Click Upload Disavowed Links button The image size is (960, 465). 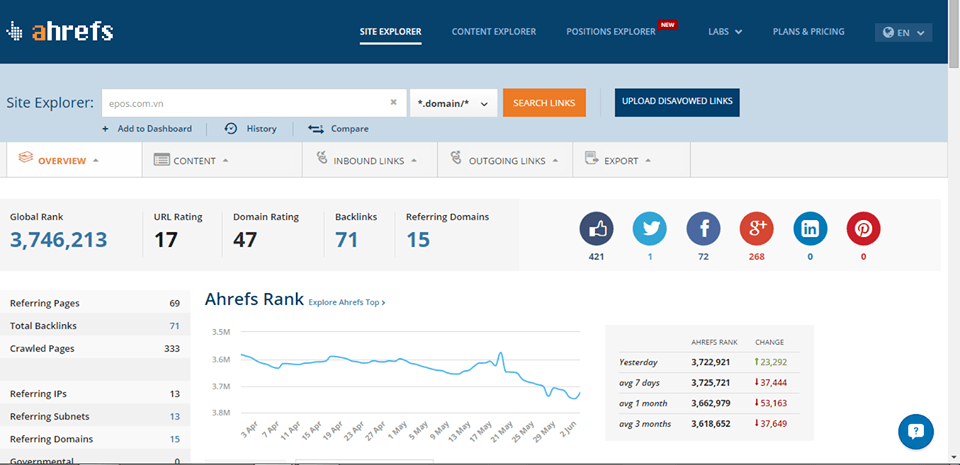pos(677,102)
